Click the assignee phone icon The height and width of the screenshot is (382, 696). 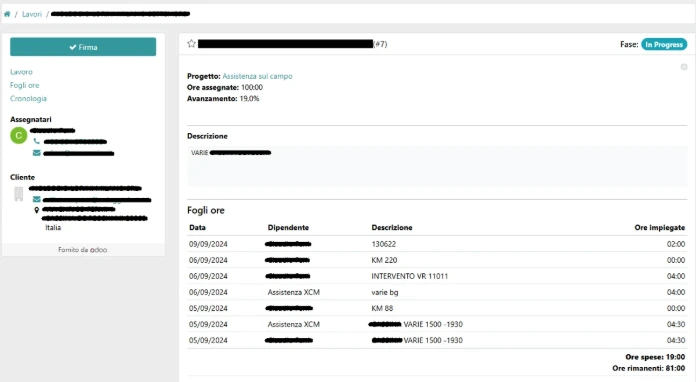(36, 141)
